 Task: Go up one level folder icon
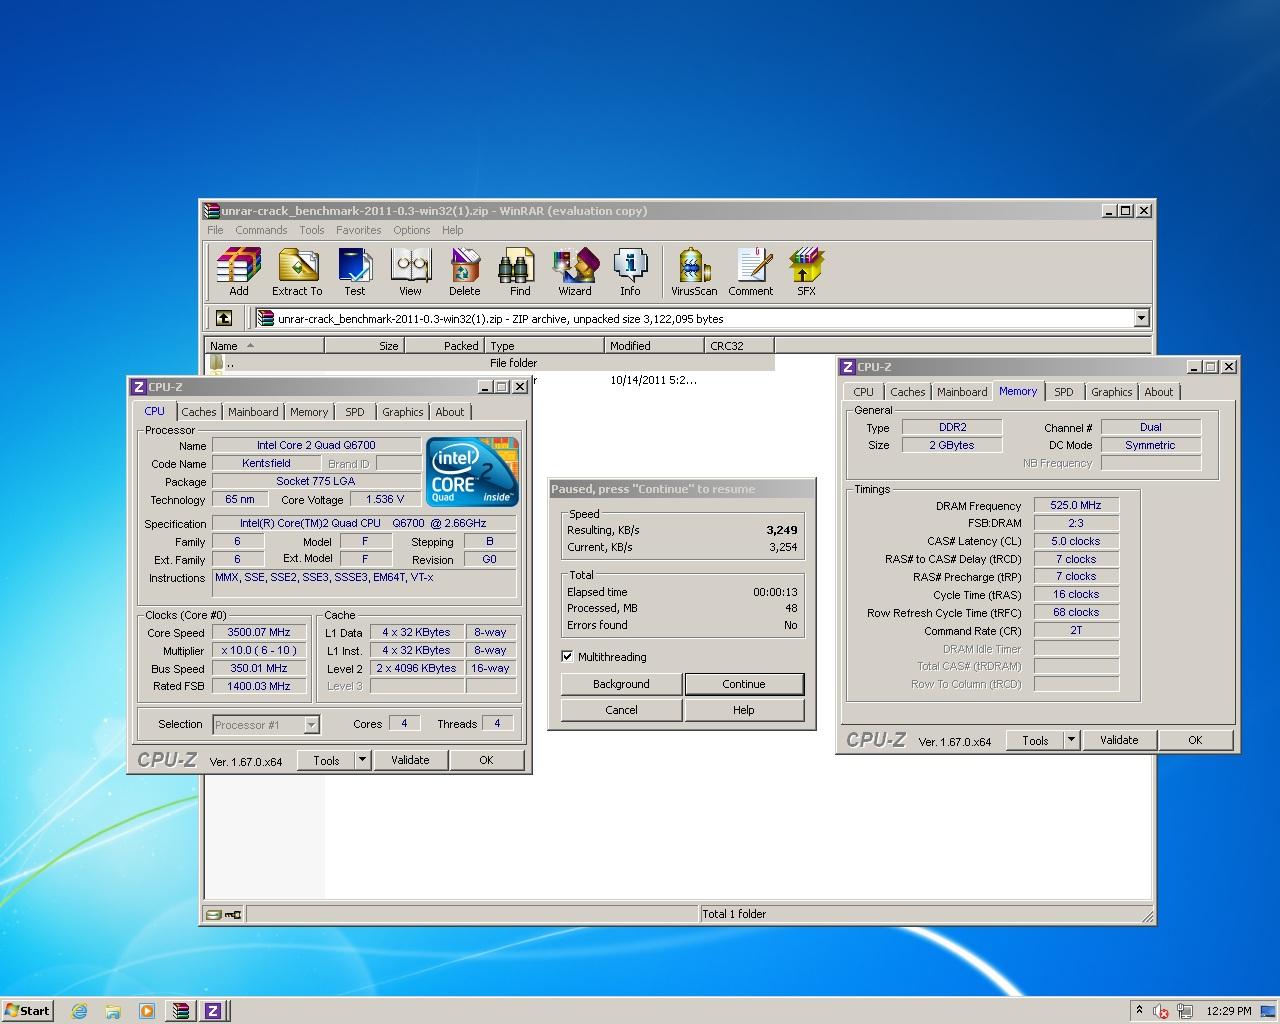click(x=224, y=318)
